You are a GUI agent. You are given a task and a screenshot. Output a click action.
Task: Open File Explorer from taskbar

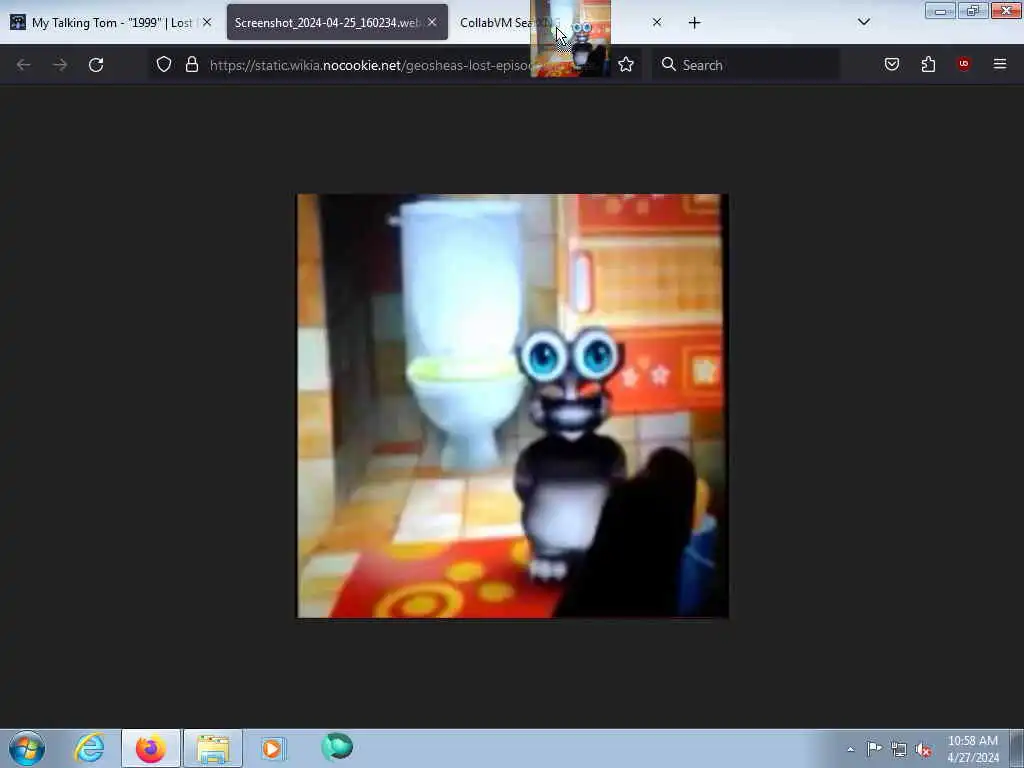click(213, 748)
